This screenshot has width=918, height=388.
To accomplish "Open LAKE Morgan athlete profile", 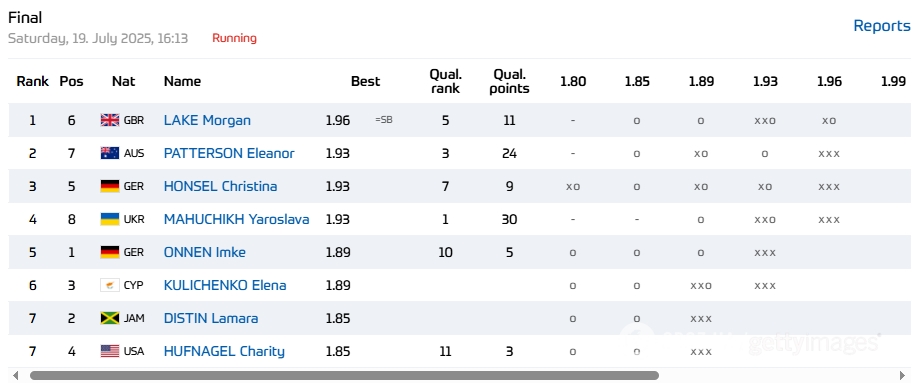I will (x=207, y=121).
